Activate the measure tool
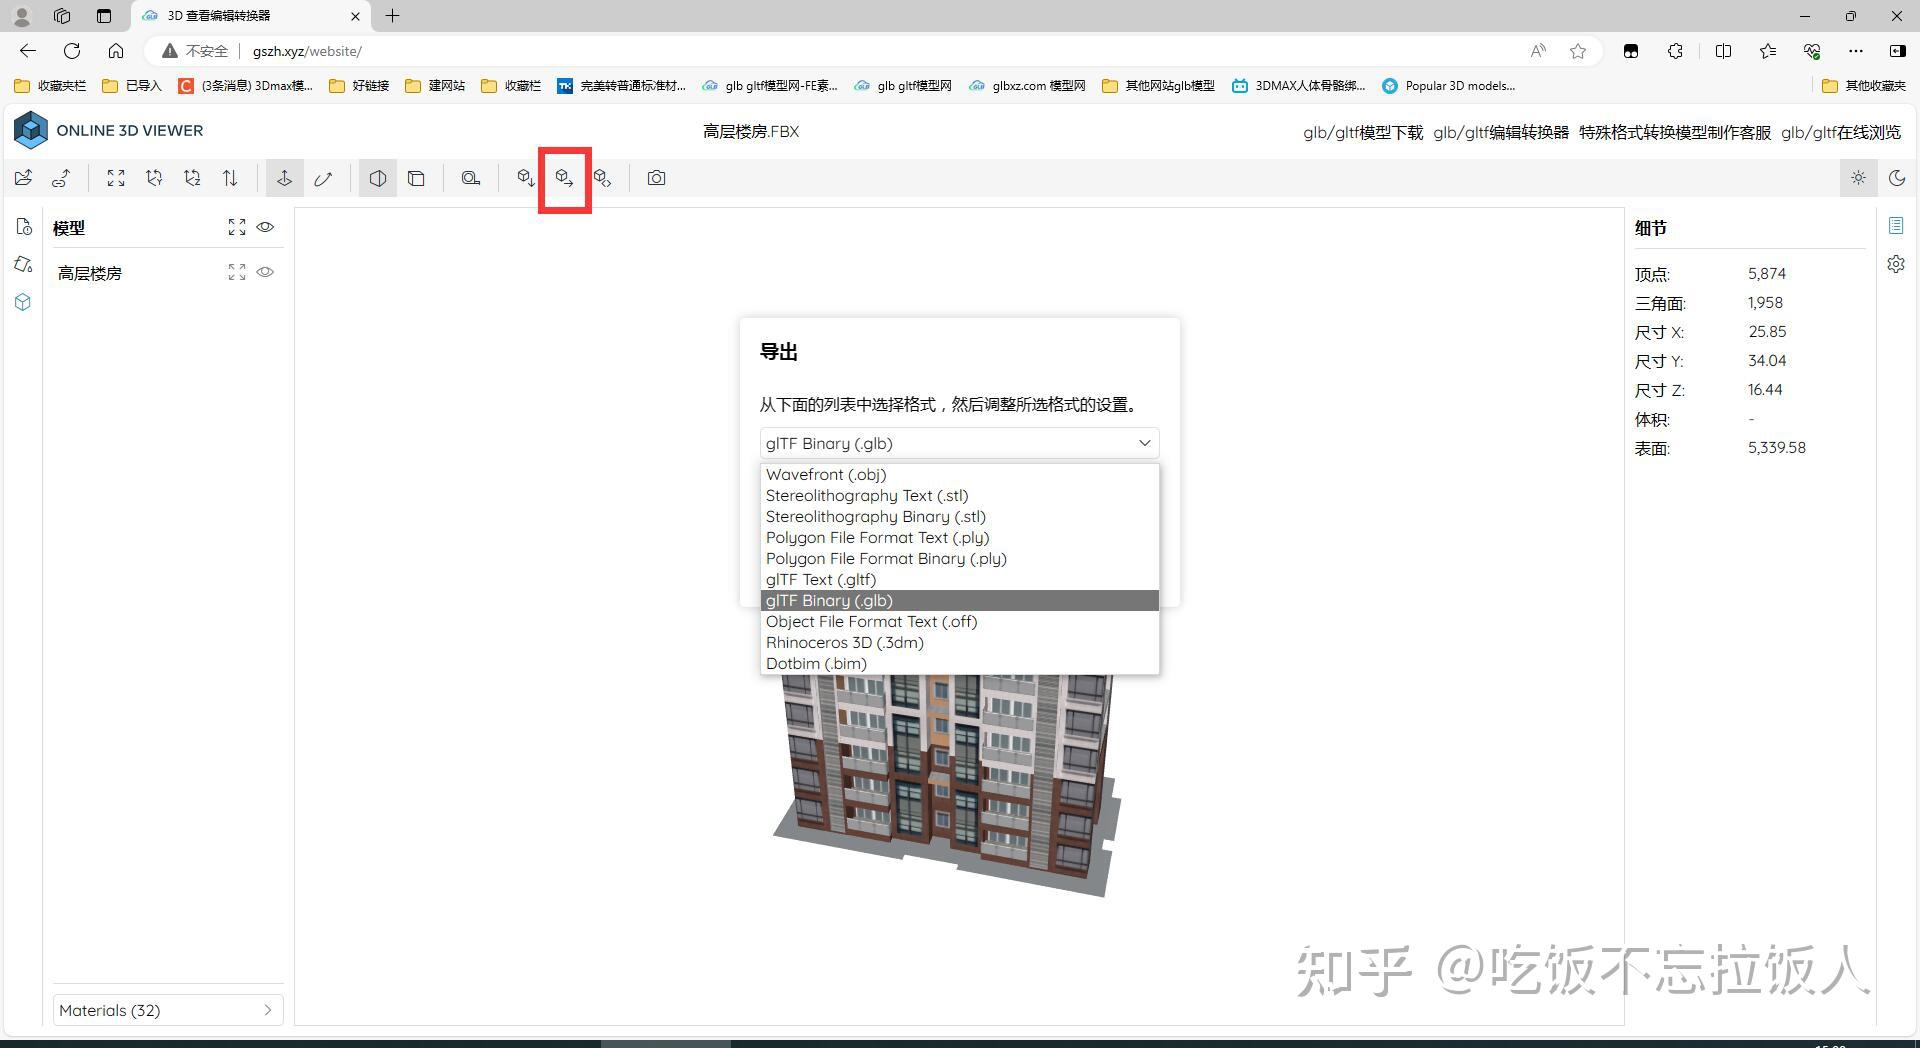Screen dimensions: 1920x1048 [470, 178]
